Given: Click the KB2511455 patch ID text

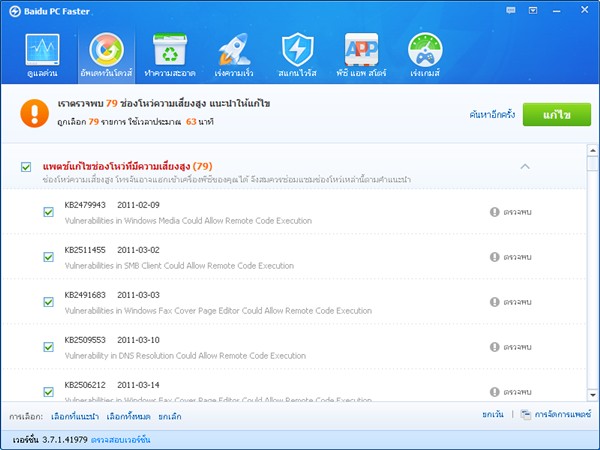Looking at the screenshot, I should [x=85, y=250].
